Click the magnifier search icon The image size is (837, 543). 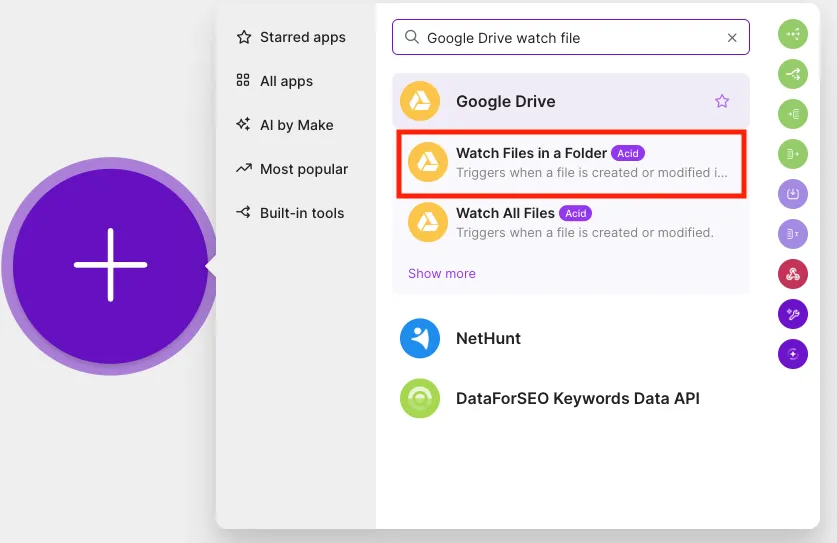point(412,37)
